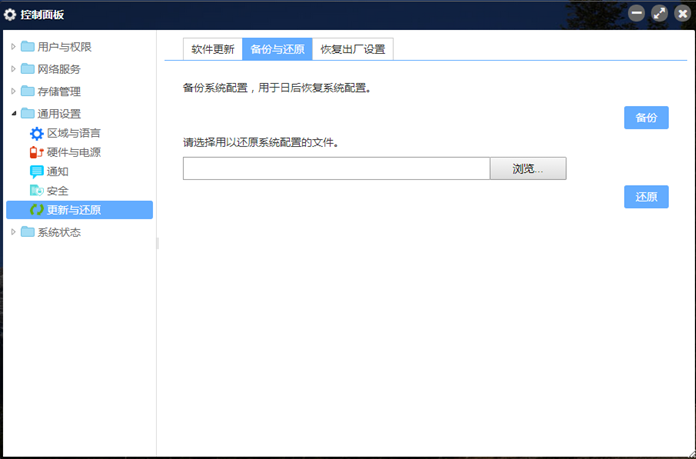
Task: Click the 浏览... file browse button
Action: point(528,168)
